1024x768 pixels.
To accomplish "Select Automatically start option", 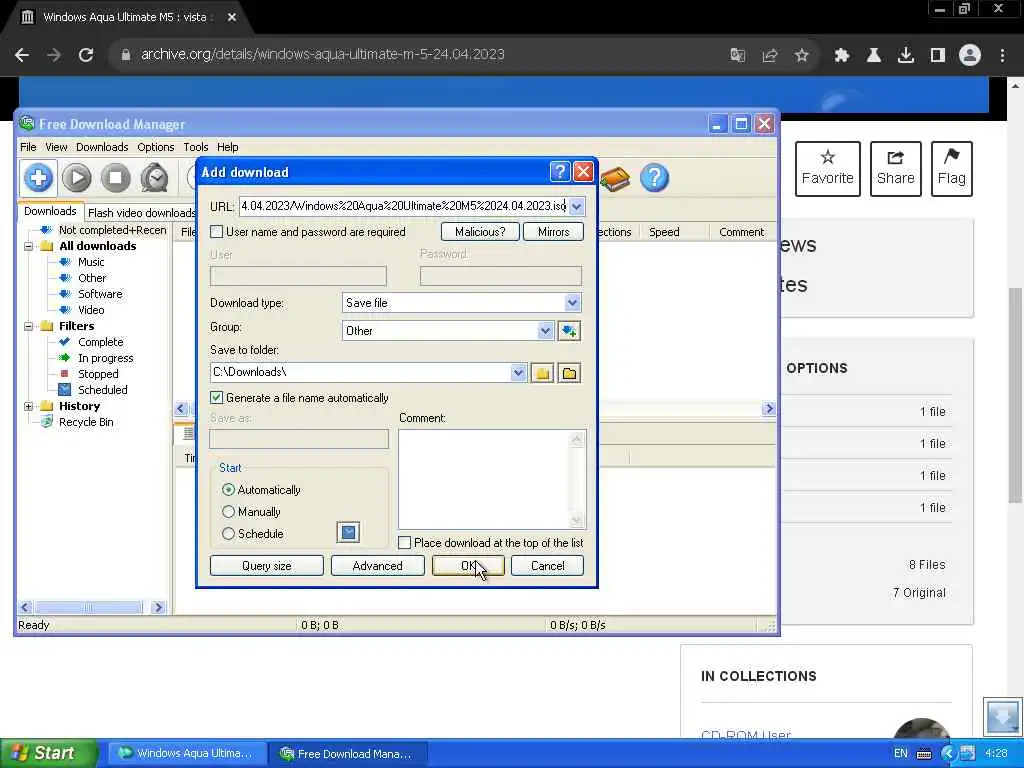I will [228, 489].
